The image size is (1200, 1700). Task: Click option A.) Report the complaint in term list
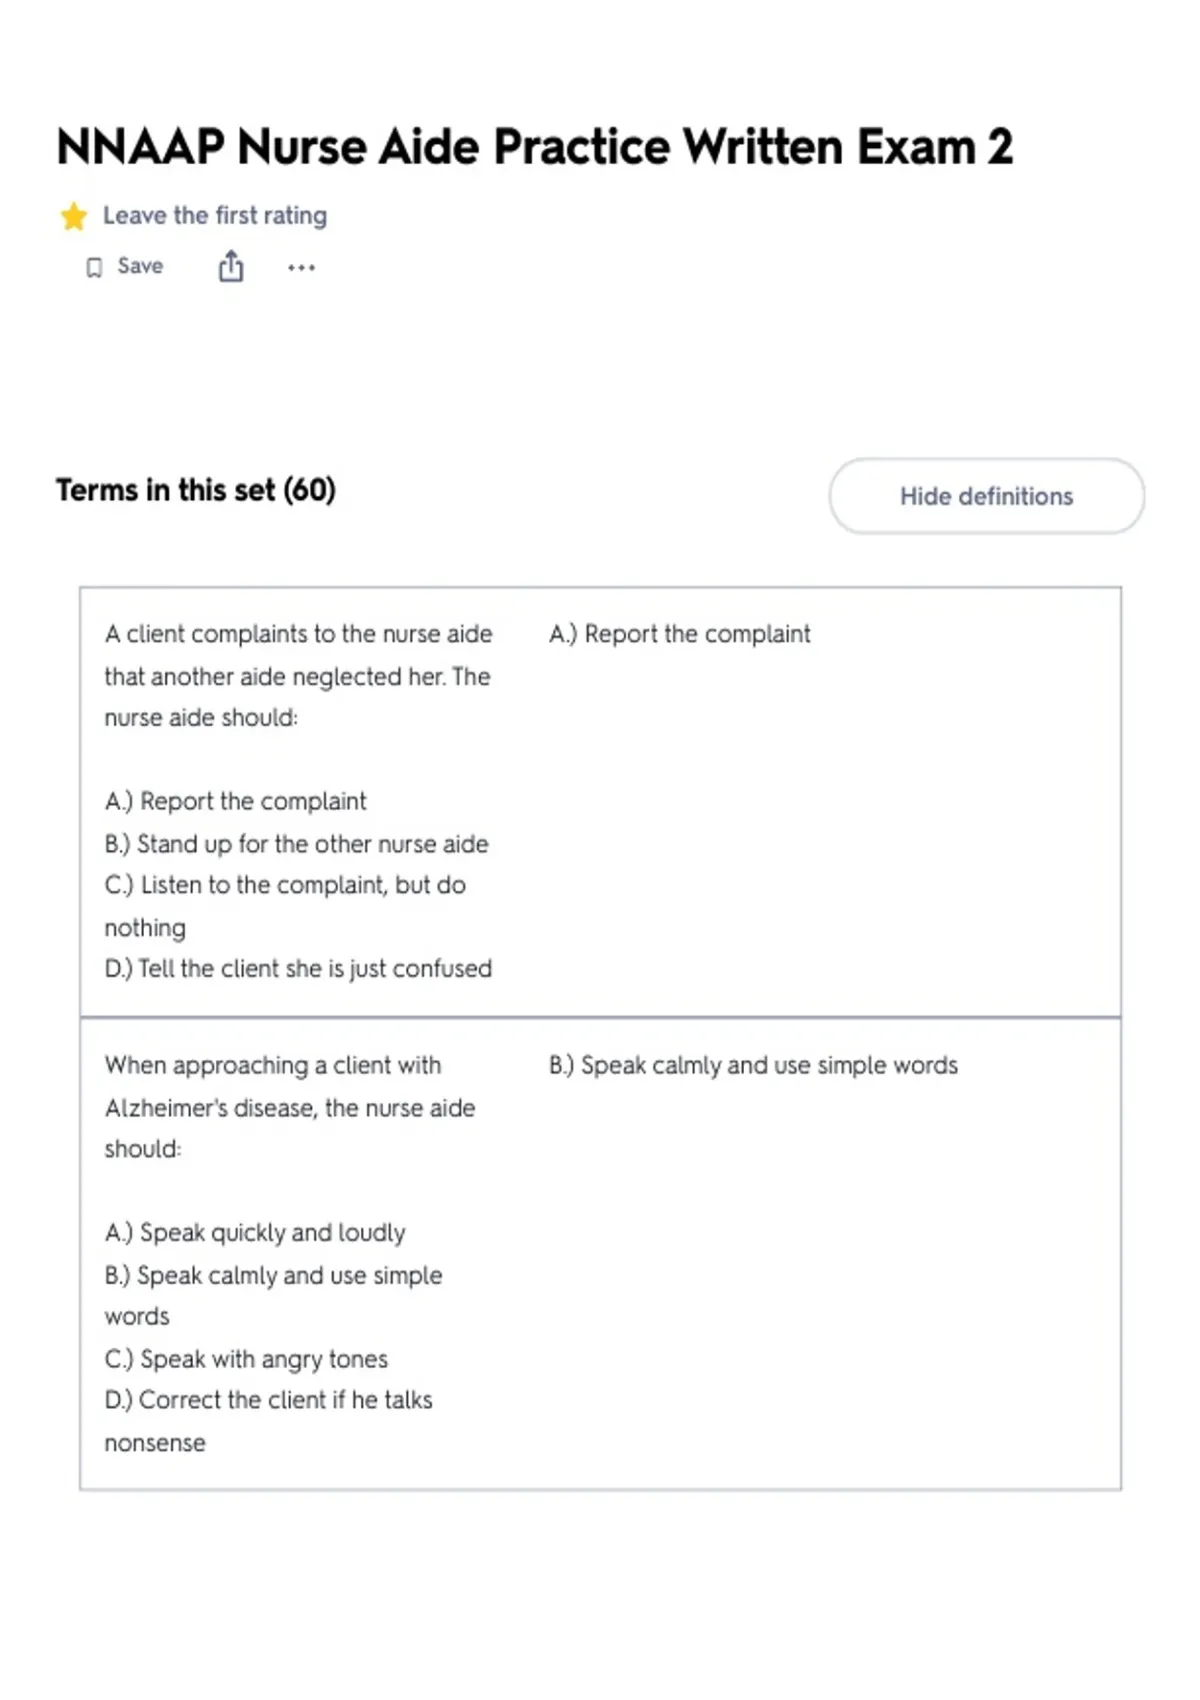pos(235,802)
